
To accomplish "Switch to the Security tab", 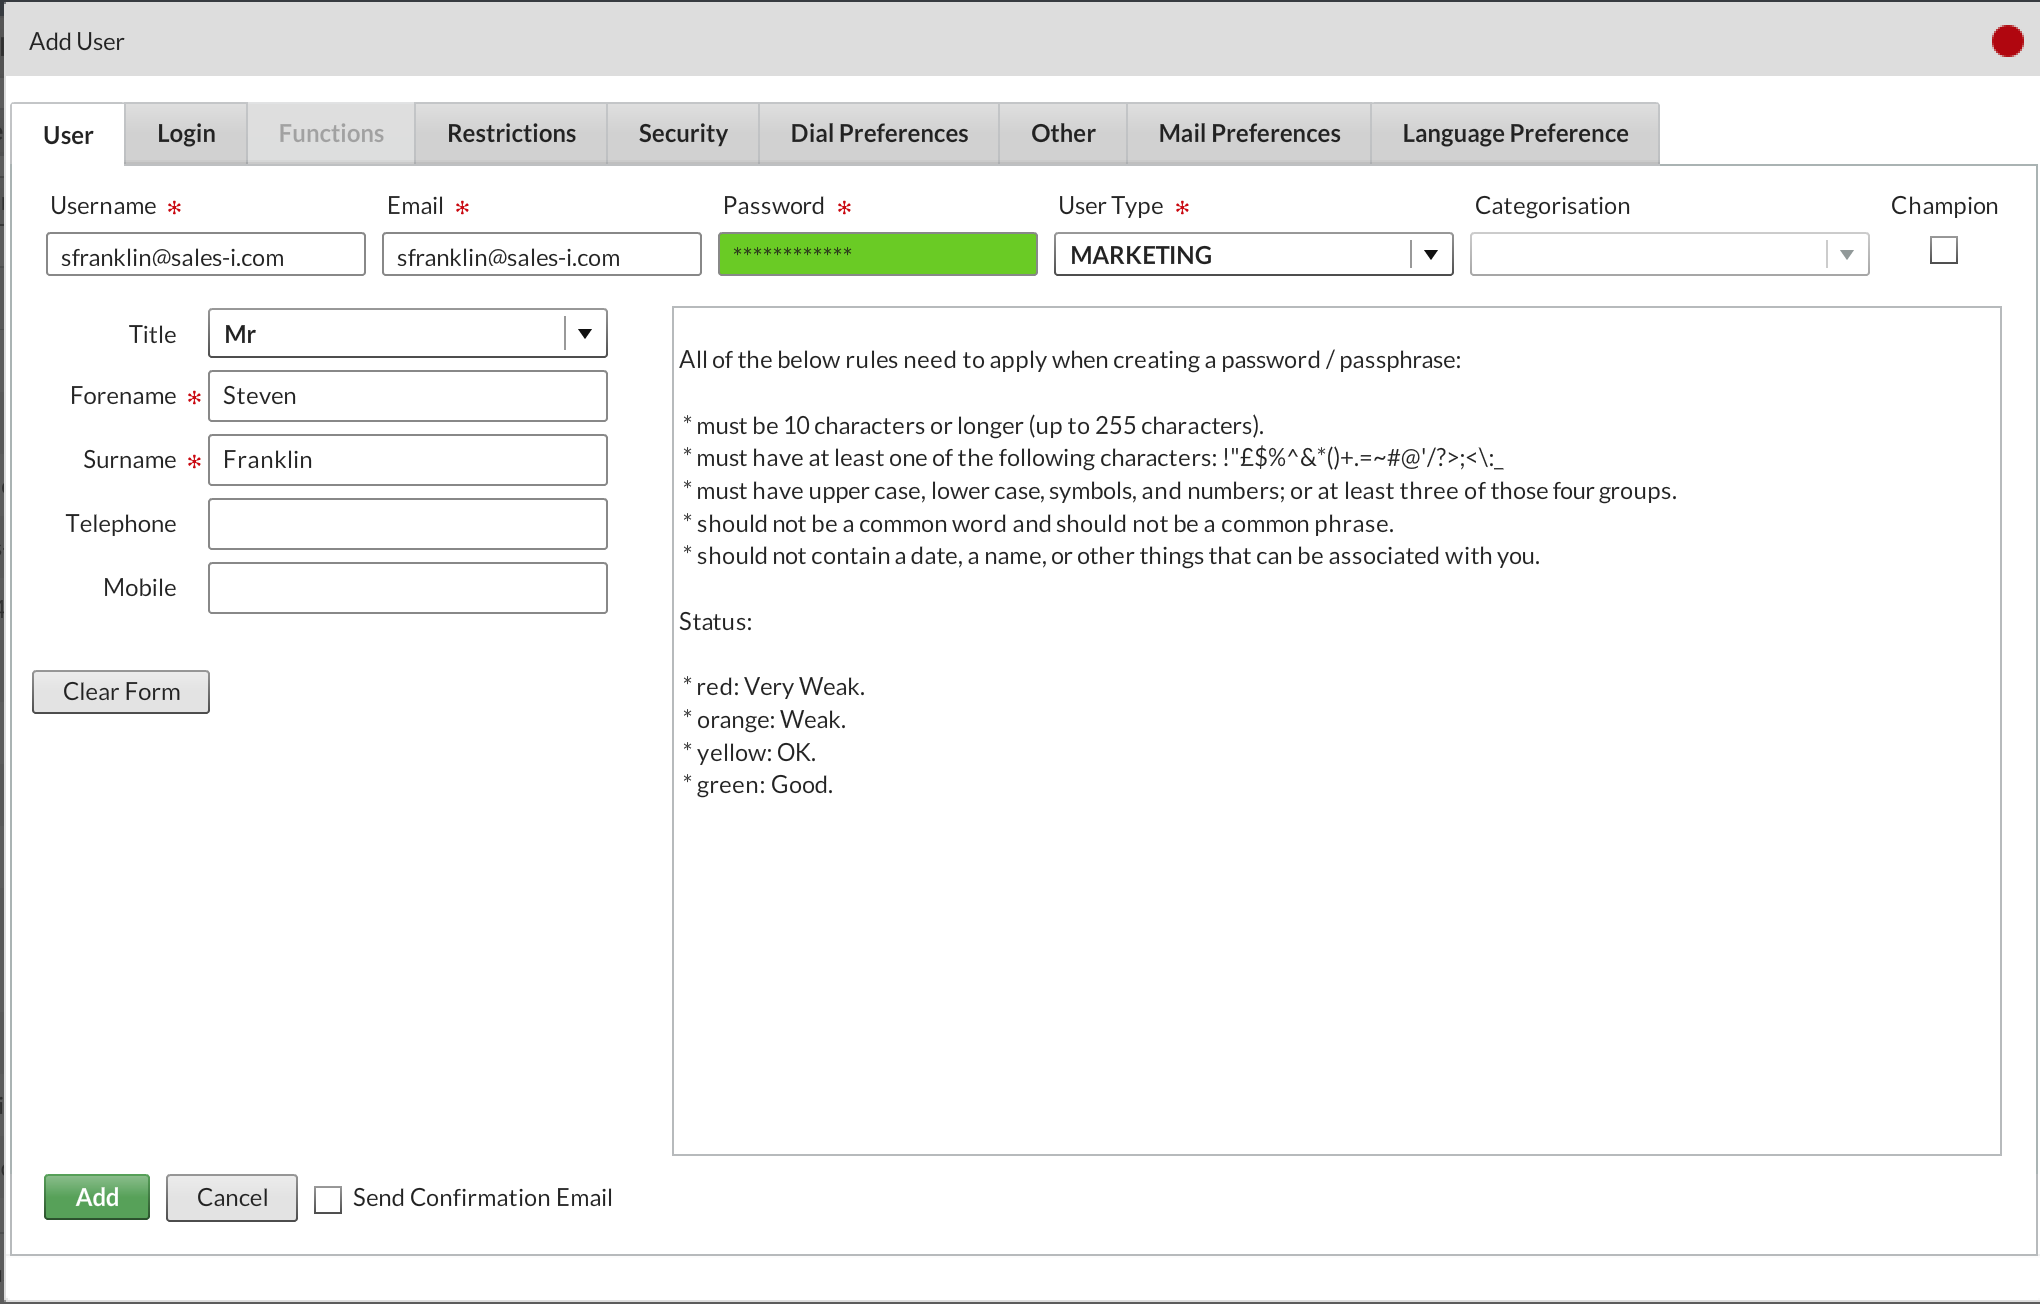I will [x=684, y=131].
